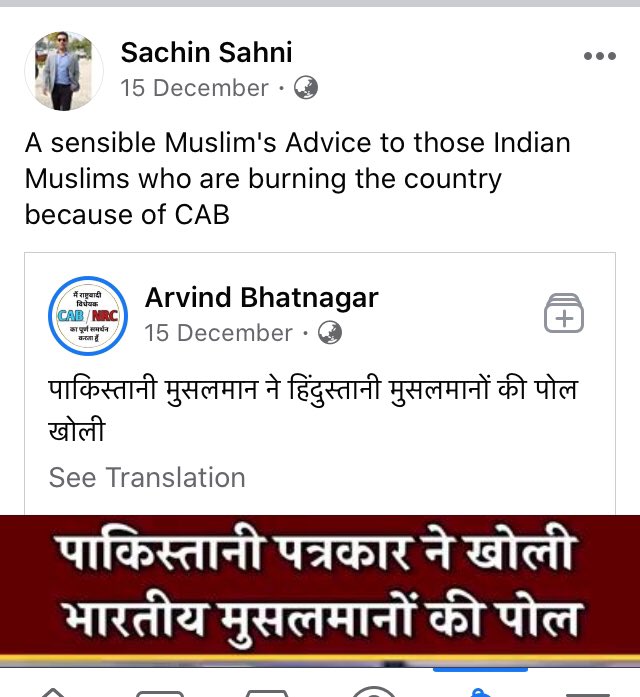Viewport: 640px width, 697px height.
Task: Open the post timestamp 15 December under Sachin Sahni
Action: click(194, 88)
